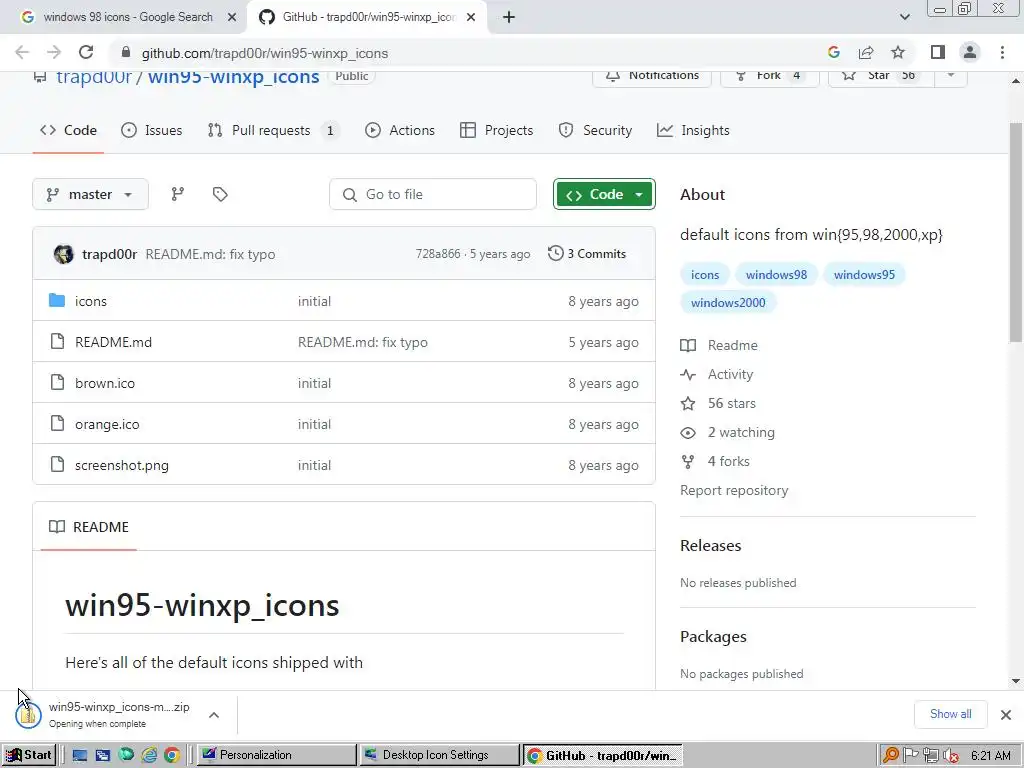Click the volume icon in system tray
This screenshot has width=1024, height=768.
tap(951, 756)
